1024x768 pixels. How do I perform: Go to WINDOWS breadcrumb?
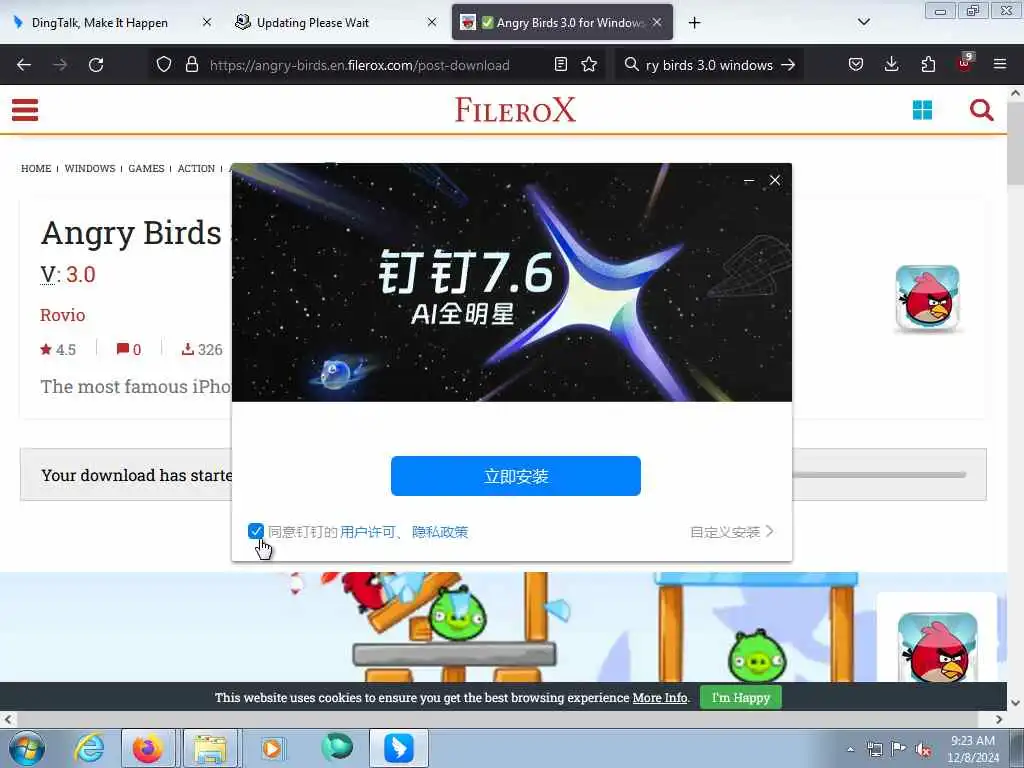[x=90, y=168]
